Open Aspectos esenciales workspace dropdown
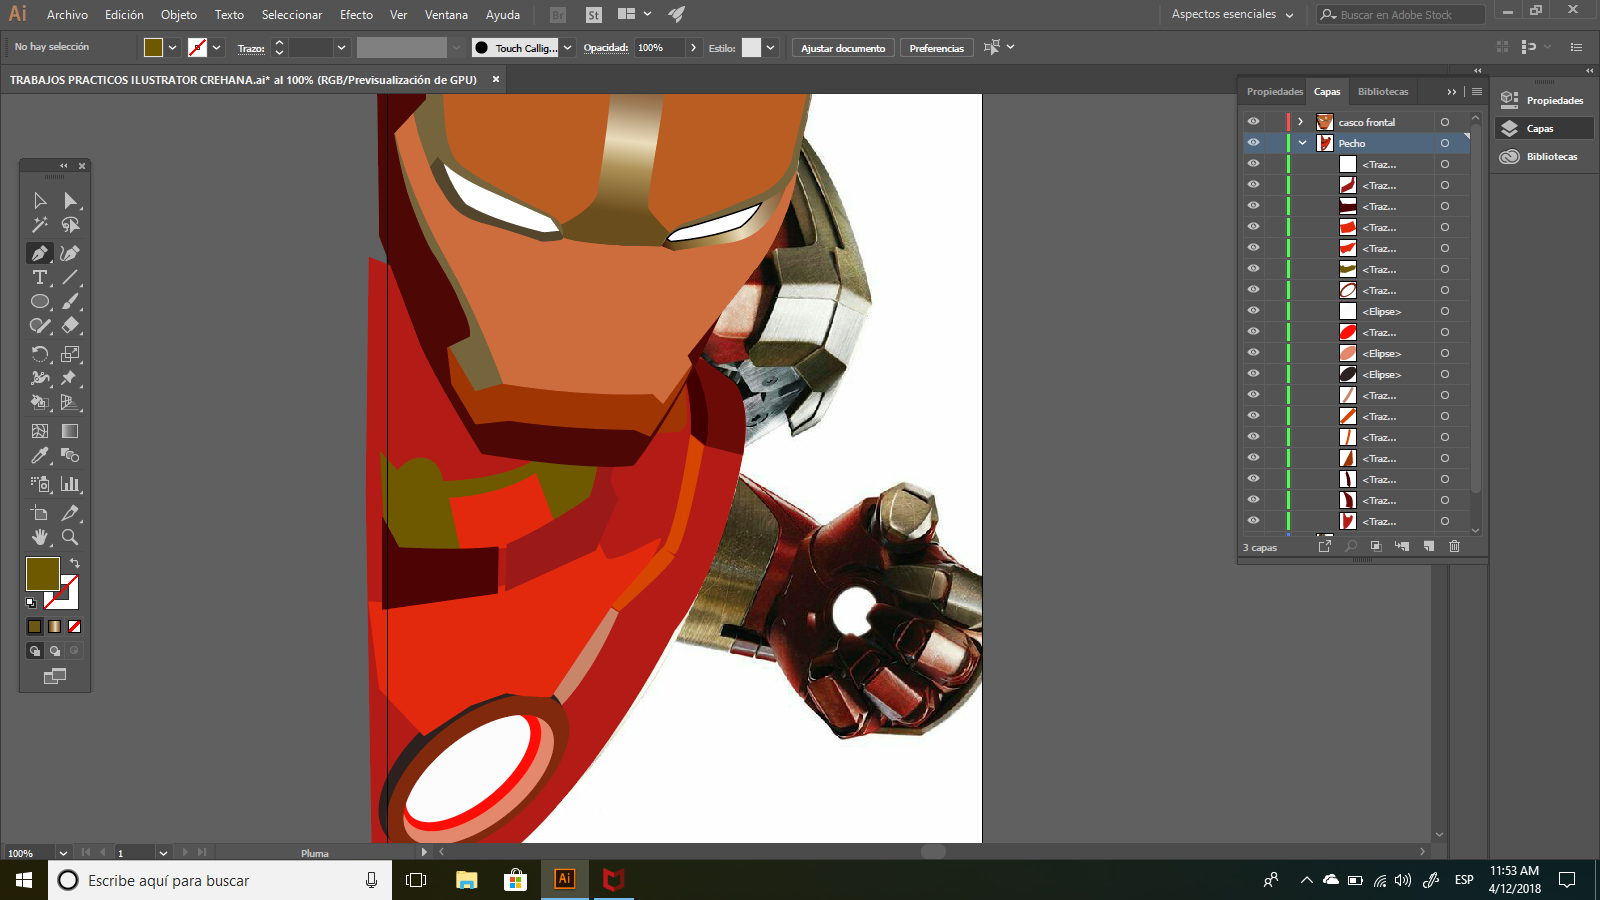Image resolution: width=1600 pixels, height=900 pixels. [1232, 14]
